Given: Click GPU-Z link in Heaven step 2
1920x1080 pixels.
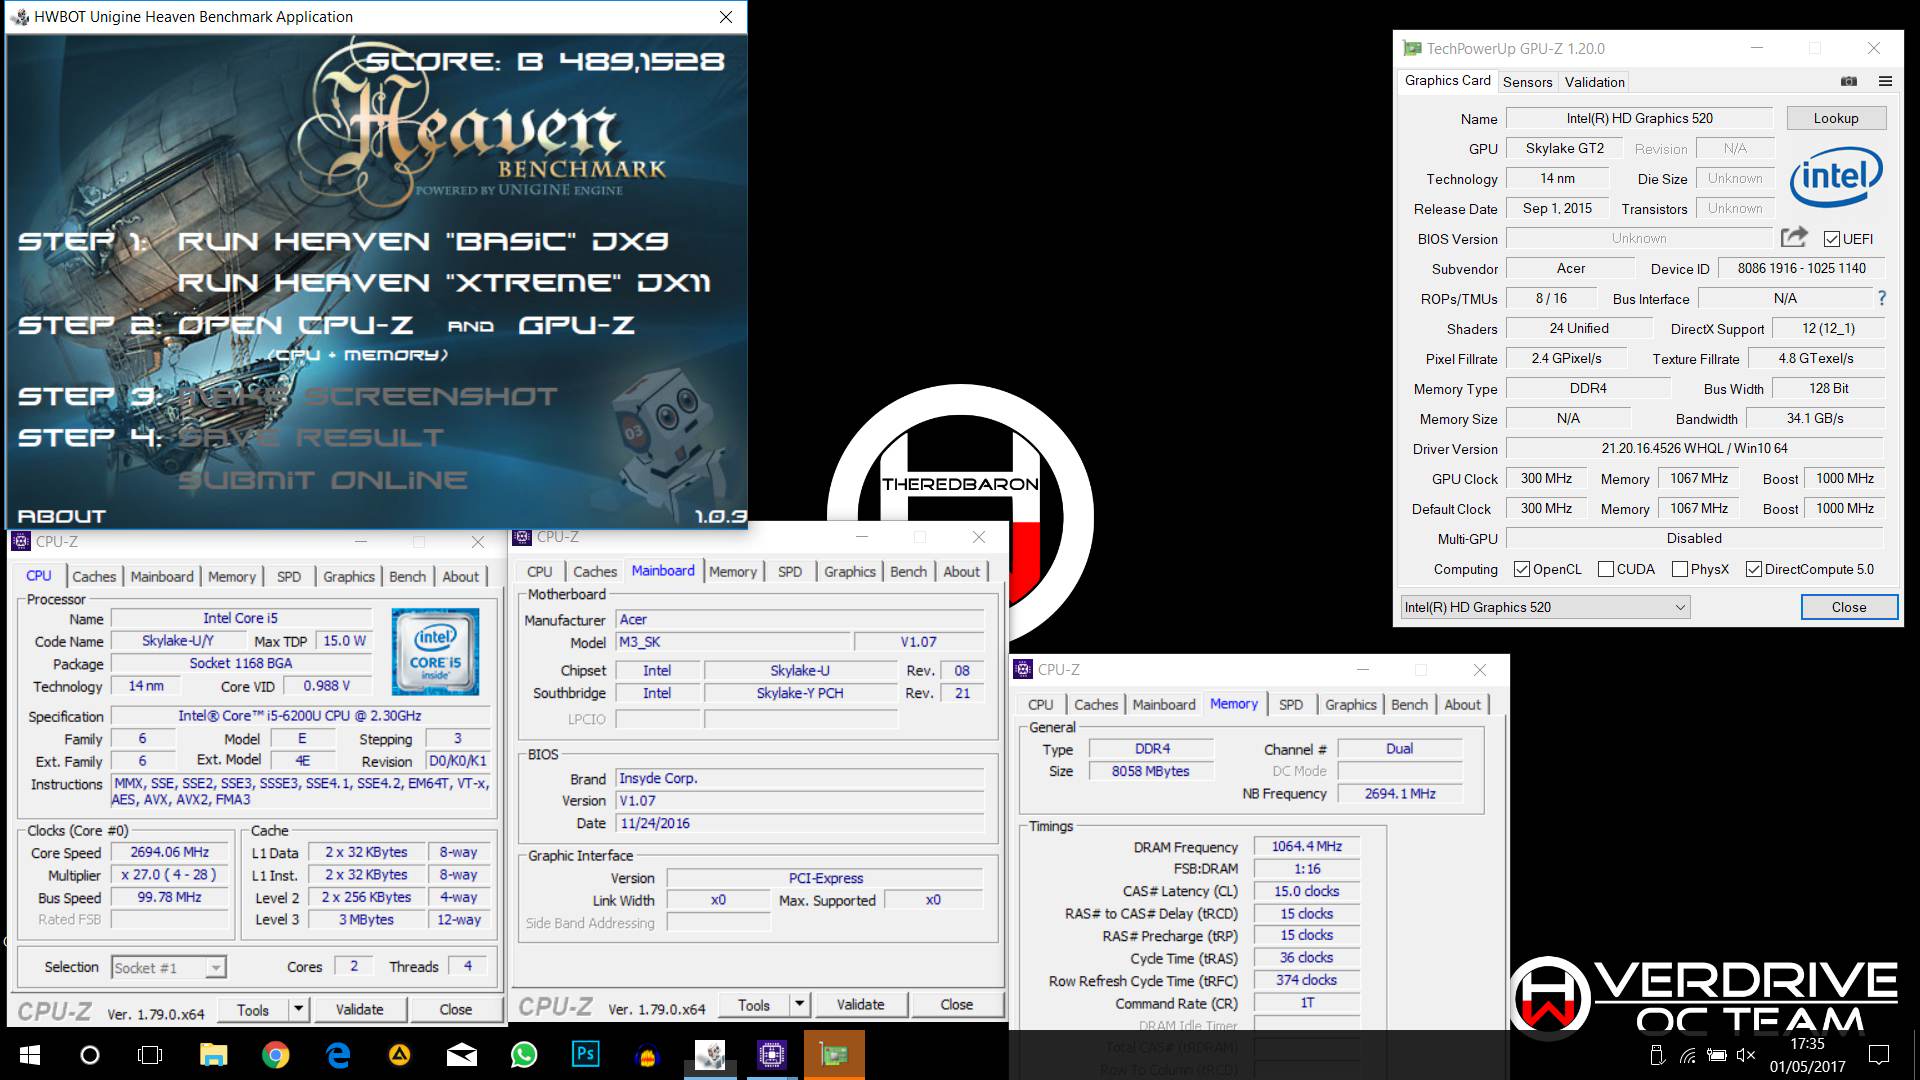Looking at the screenshot, I should tap(576, 325).
